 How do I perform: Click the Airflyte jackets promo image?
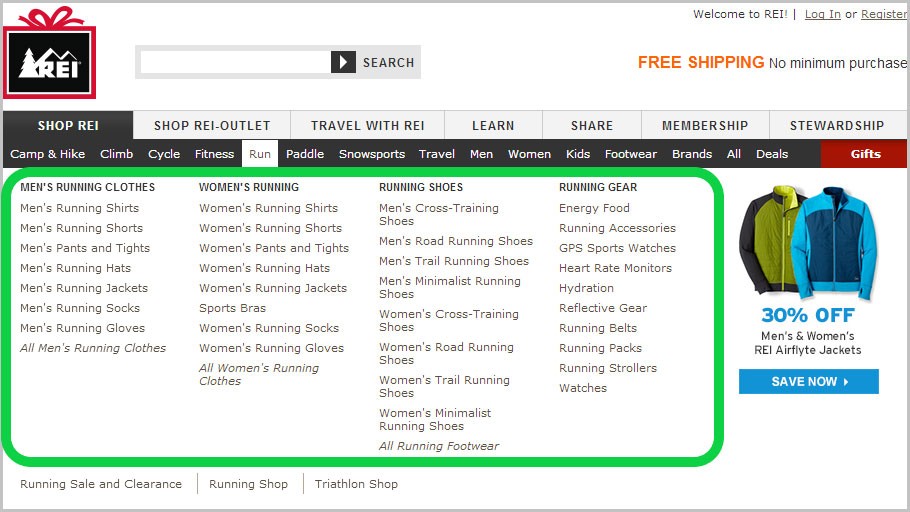pos(808,243)
